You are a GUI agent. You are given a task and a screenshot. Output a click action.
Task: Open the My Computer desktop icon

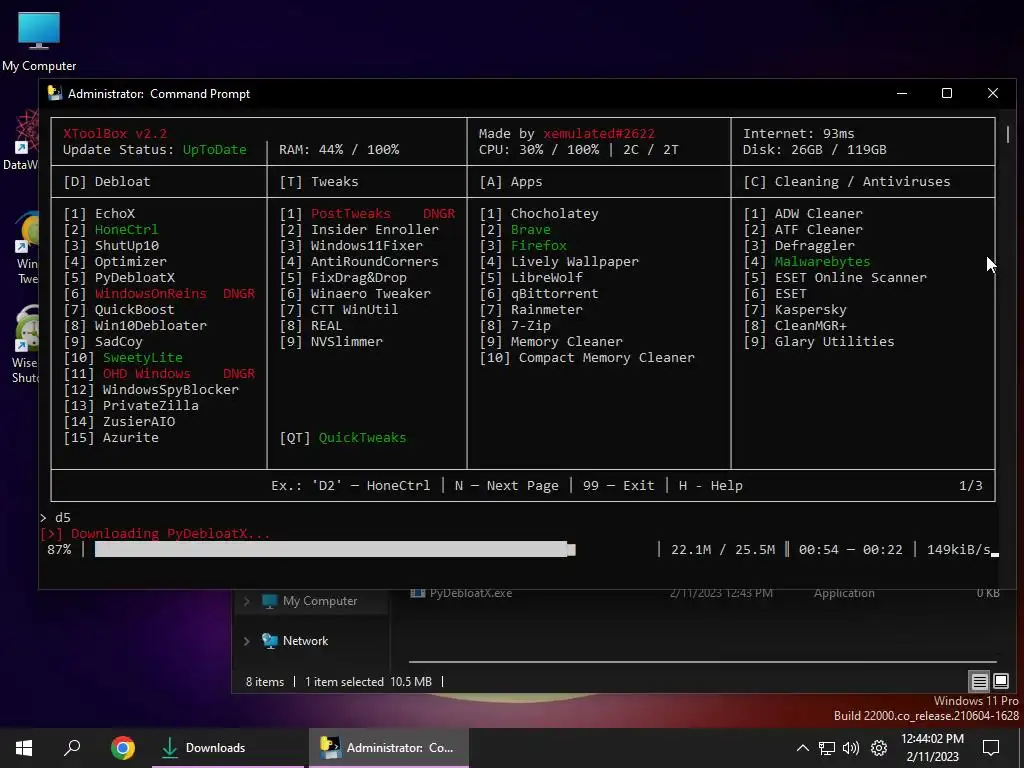(x=39, y=41)
